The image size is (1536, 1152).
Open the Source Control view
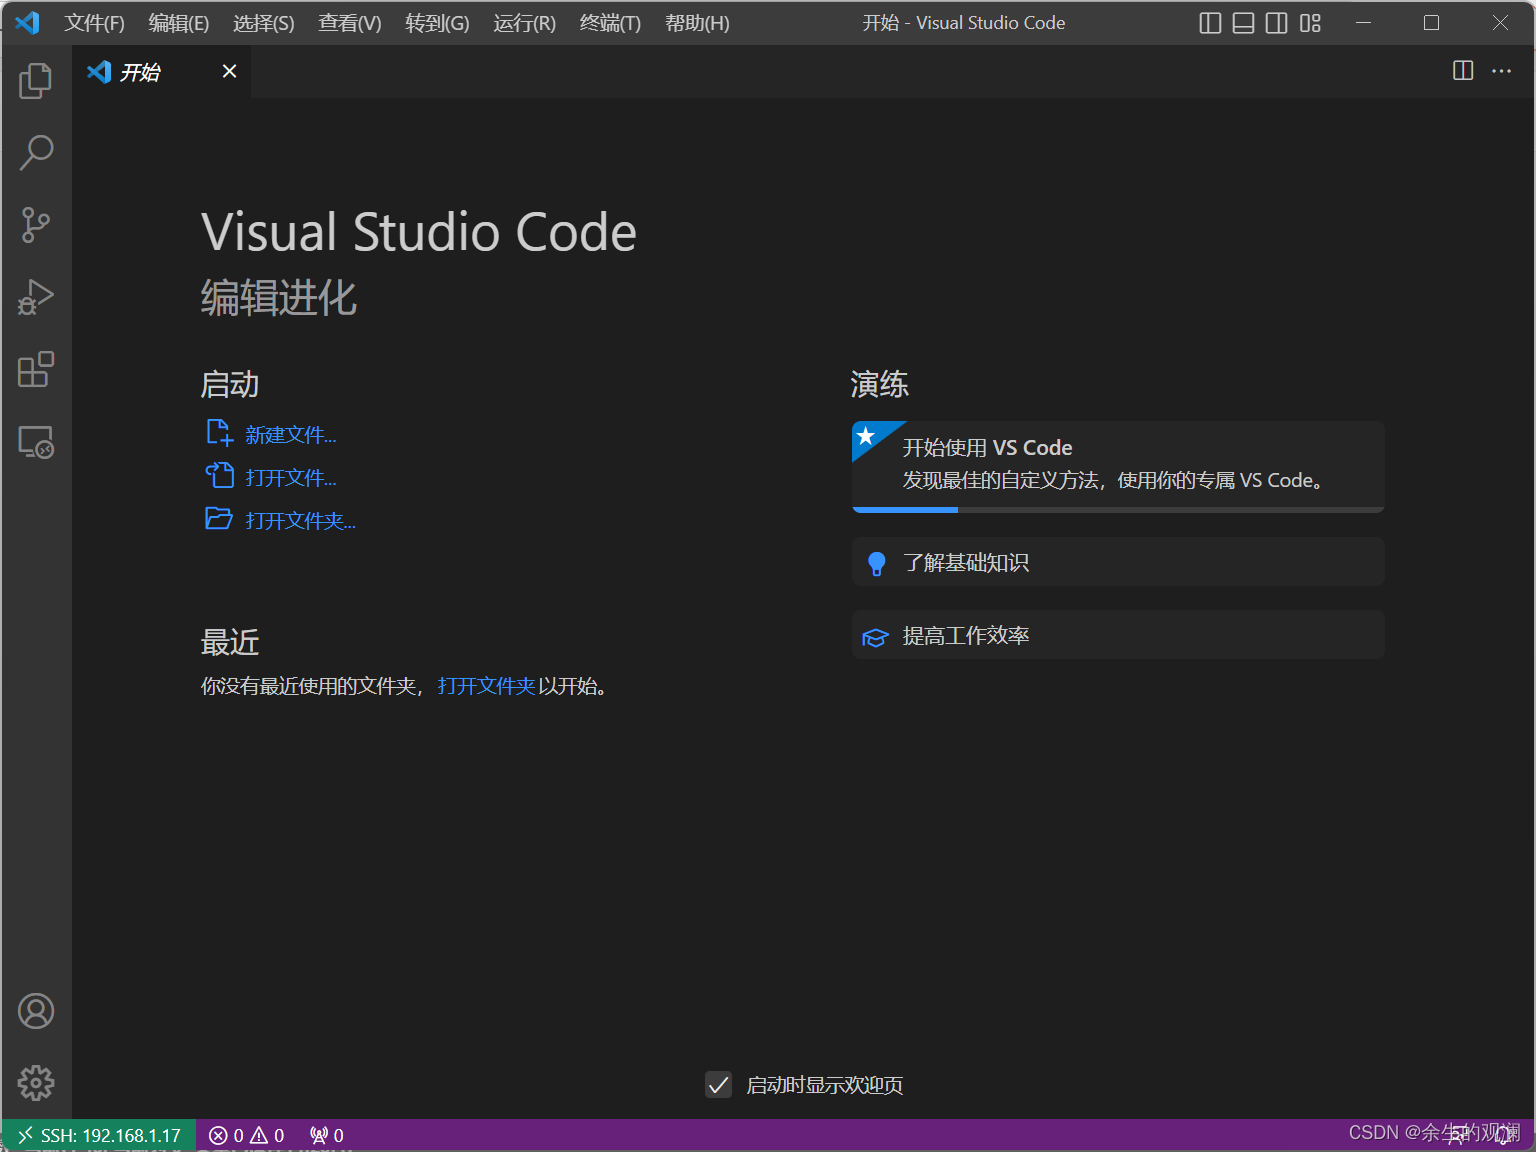(36, 225)
